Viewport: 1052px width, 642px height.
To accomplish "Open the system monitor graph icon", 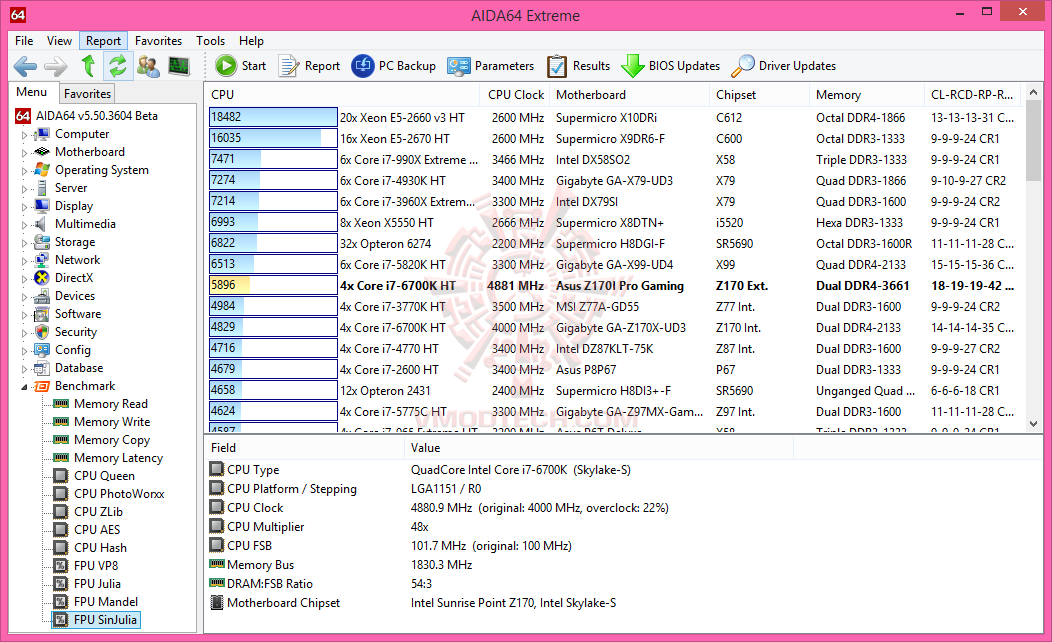I will pos(178,66).
